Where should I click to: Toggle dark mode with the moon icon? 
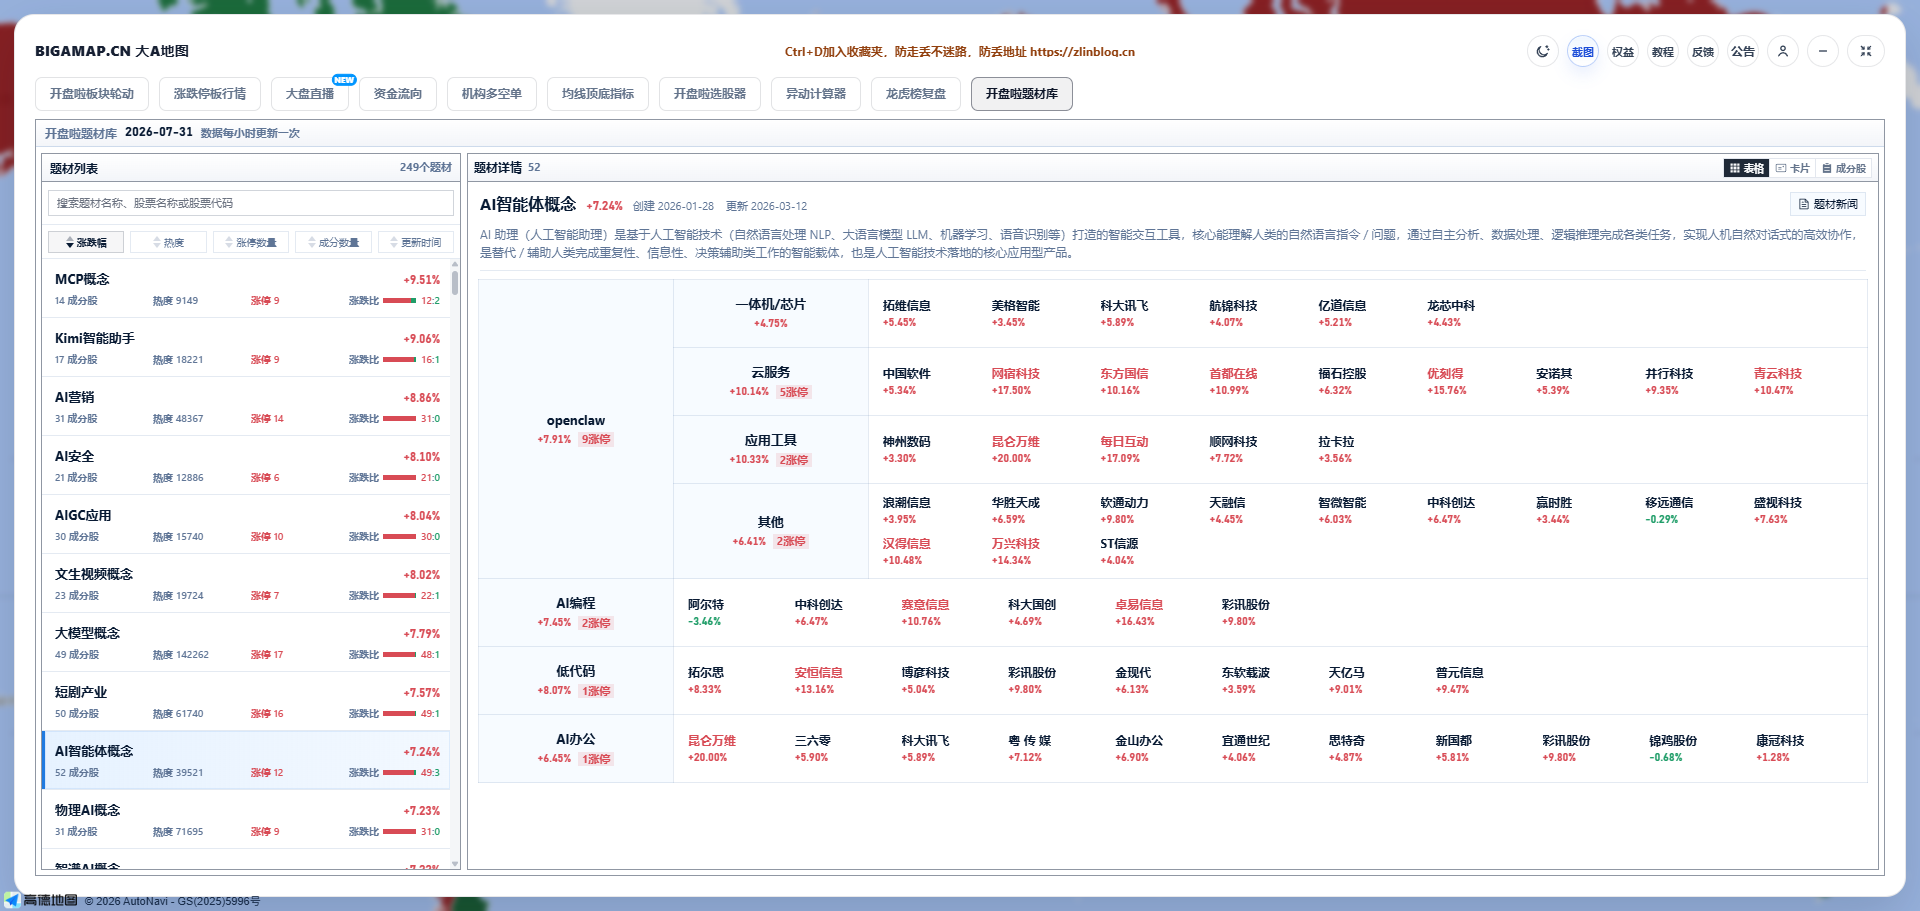[1543, 51]
